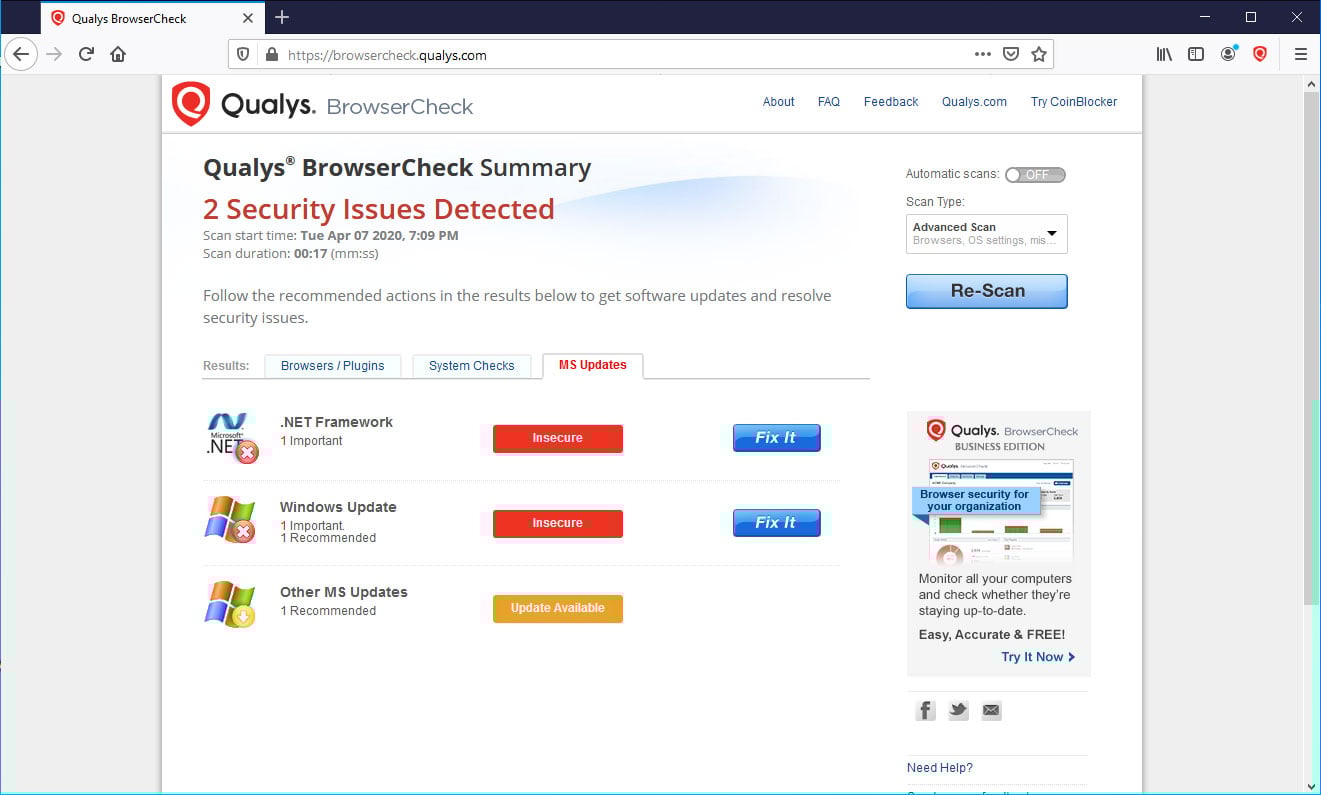
Task: Open the Qualys extension in the browser toolbar
Action: pyautogui.click(x=1260, y=53)
